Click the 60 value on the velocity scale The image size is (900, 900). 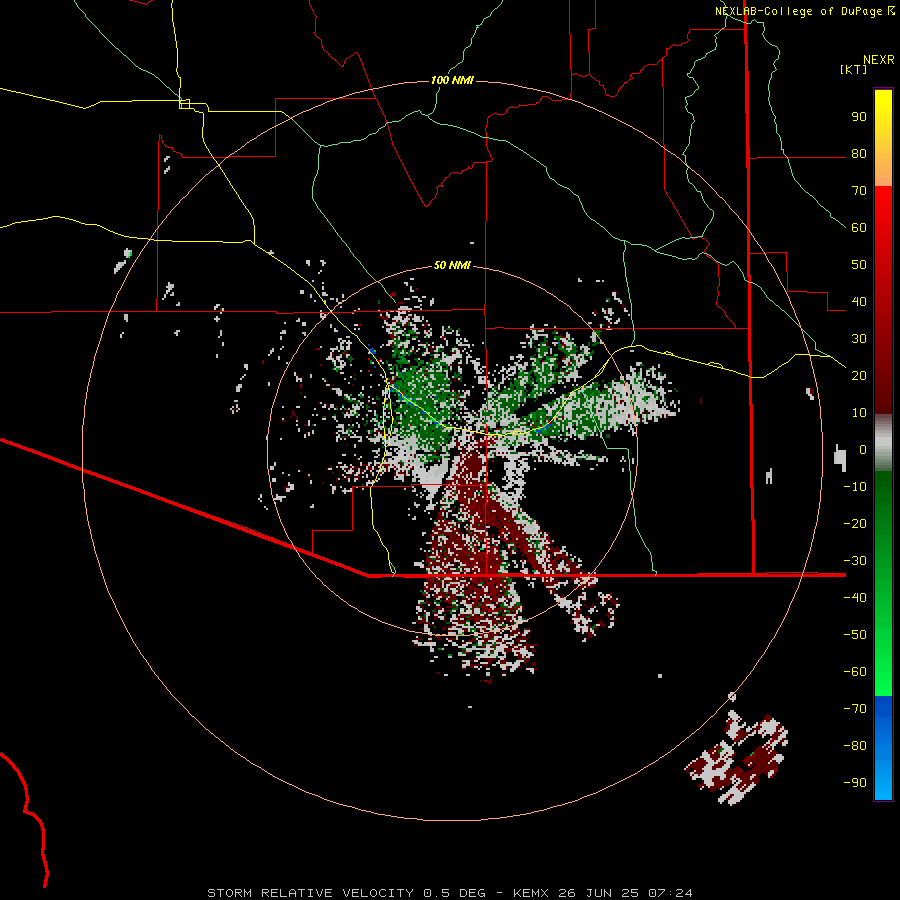[859, 228]
